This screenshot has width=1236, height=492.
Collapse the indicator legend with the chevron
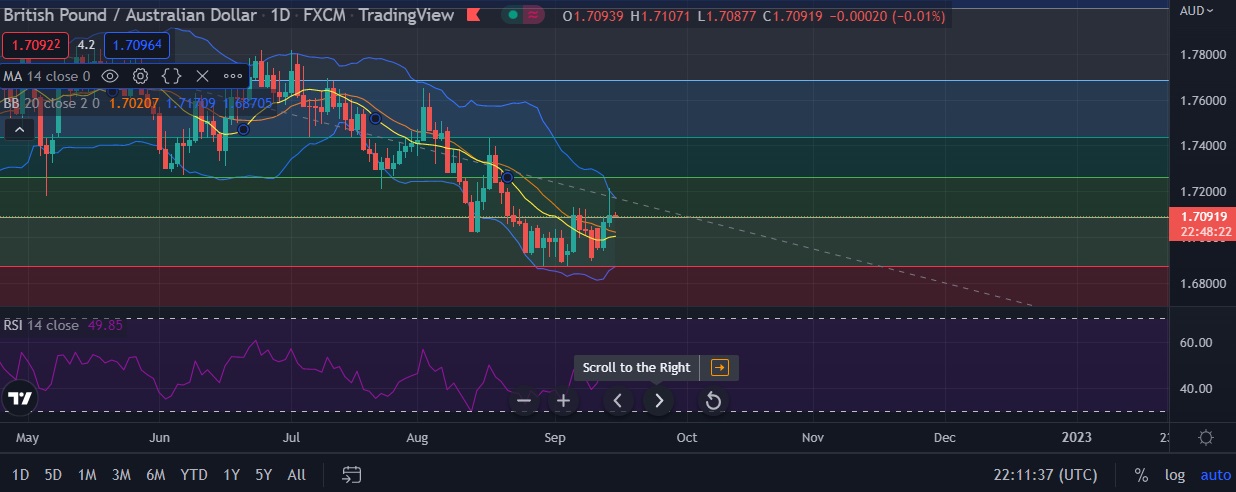click(17, 129)
